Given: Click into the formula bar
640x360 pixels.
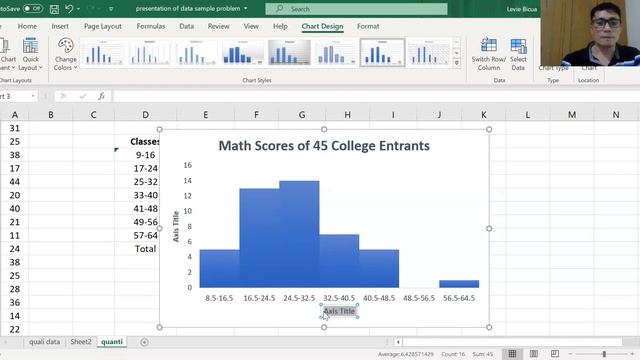Looking at the screenshot, I should pos(376,96).
